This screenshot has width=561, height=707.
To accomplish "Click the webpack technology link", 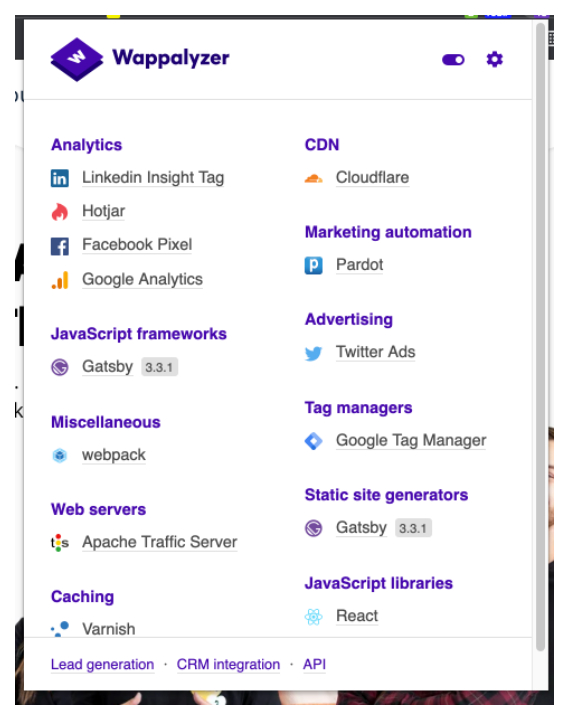I will (114, 454).
